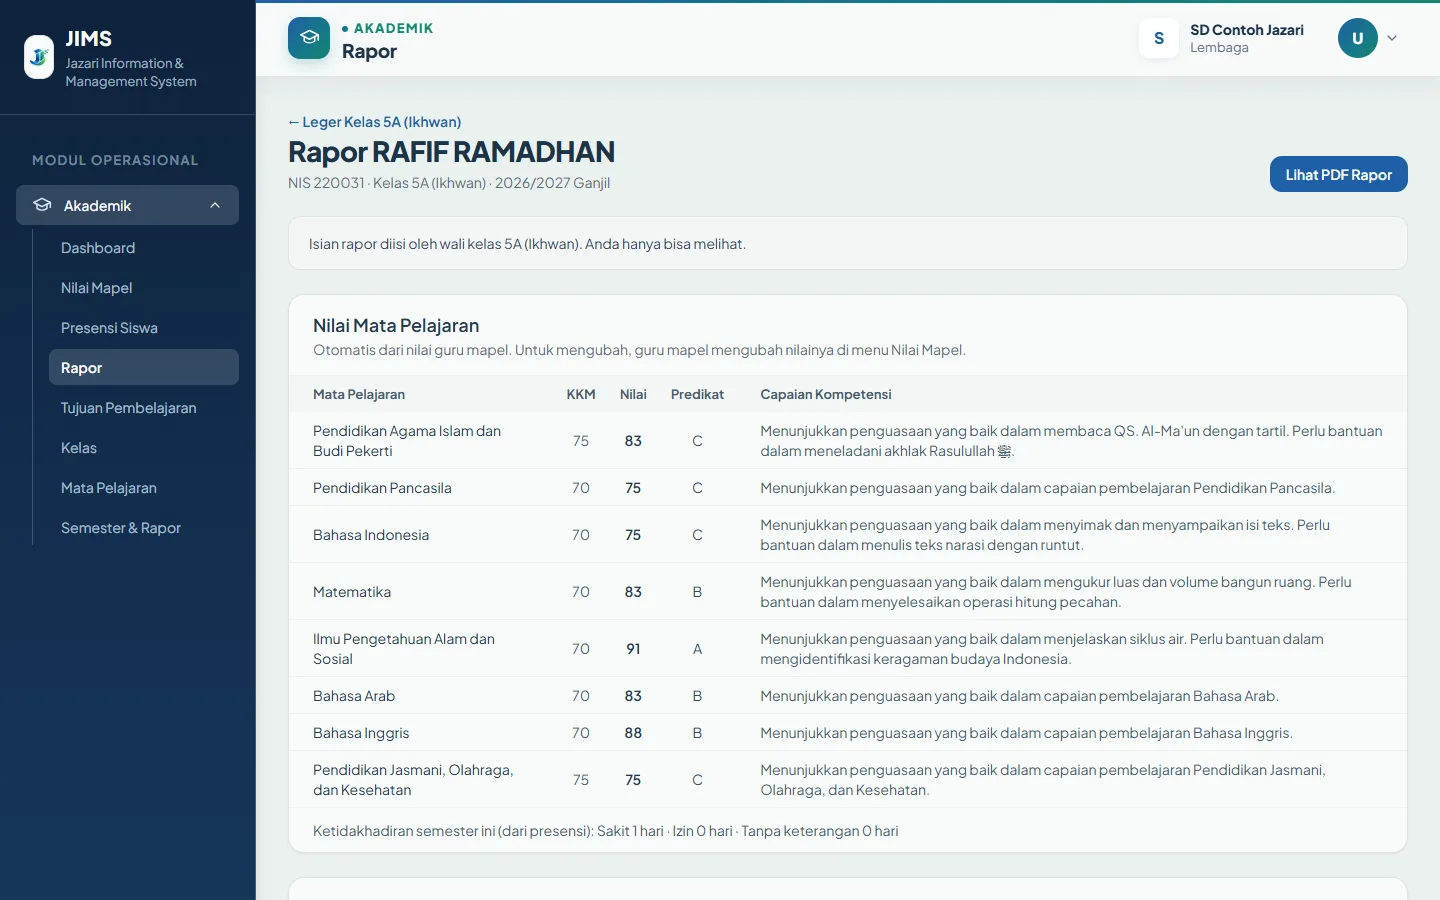The image size is (1440, 900).
Task: Click the S institution avatar
Action: (x=1159, y=38)
